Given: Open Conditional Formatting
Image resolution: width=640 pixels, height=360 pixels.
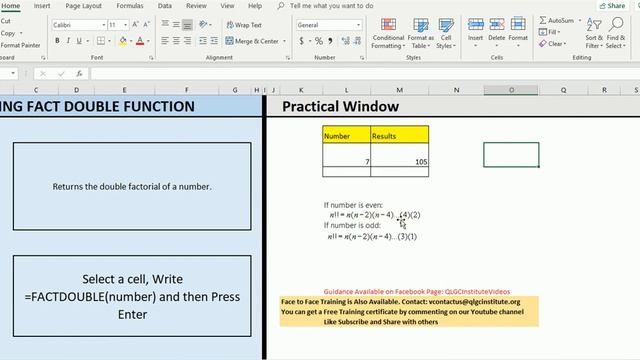Looking at the screenshot, I should (x=388, y=33).
